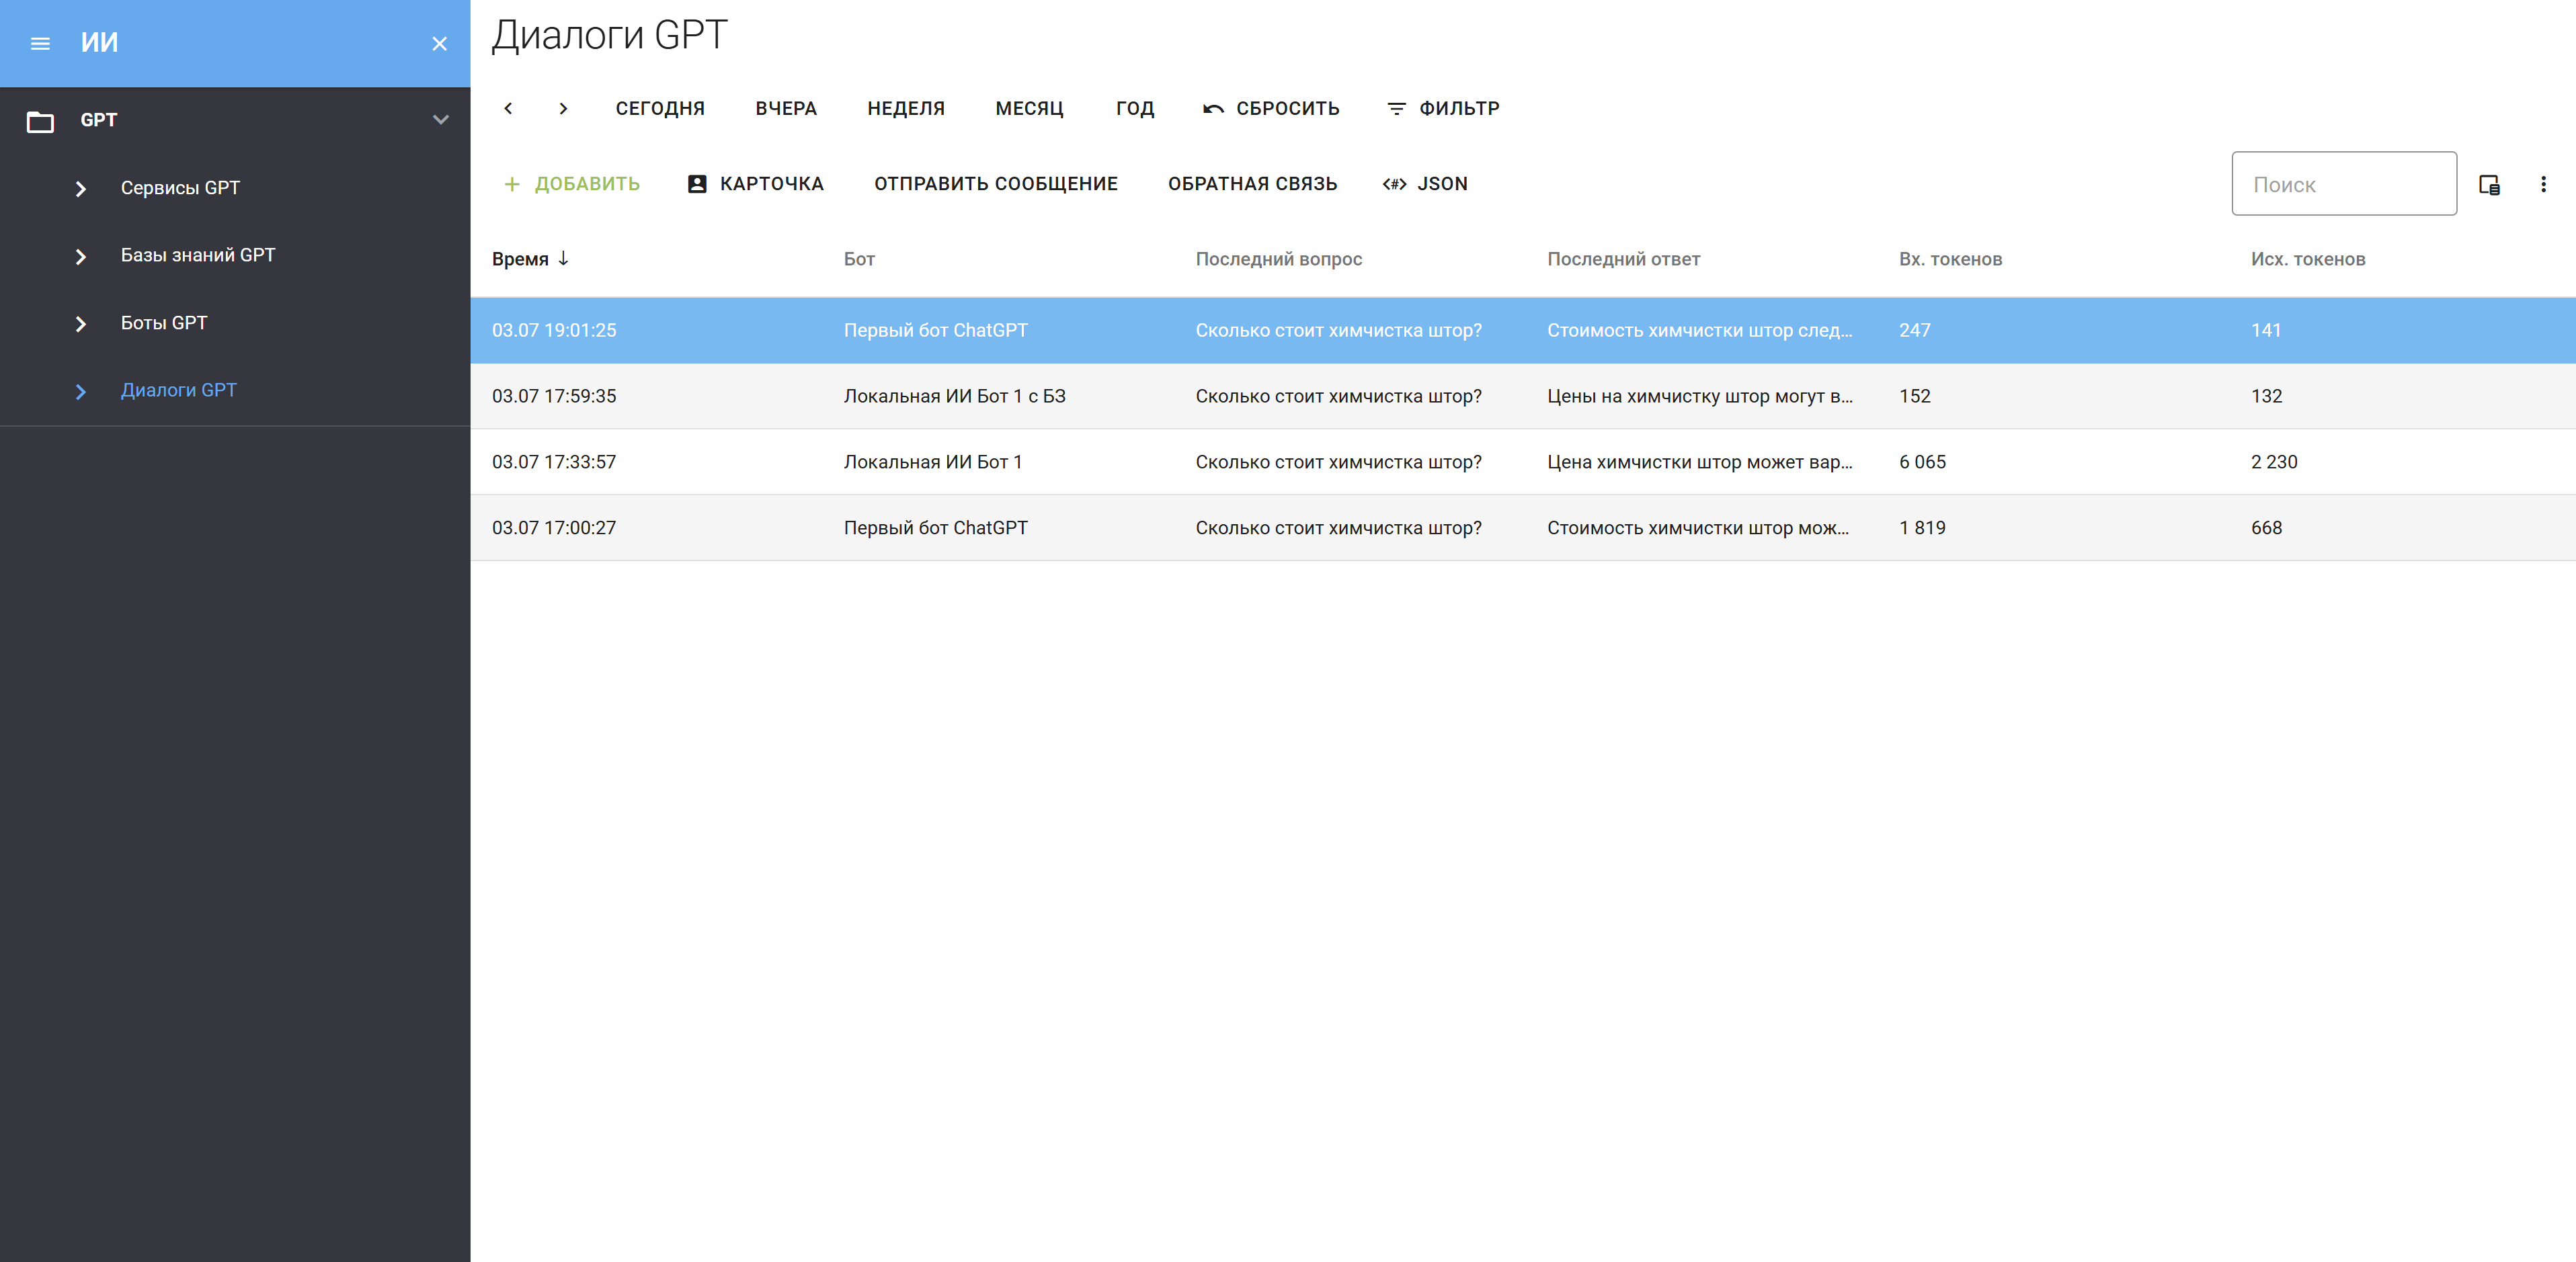Image resolution: width=2576 pixels, height=1262 pixels.
Task: Expand Сервисы GPT tree item
Action: pyautogui.click(x=81, y=188)
